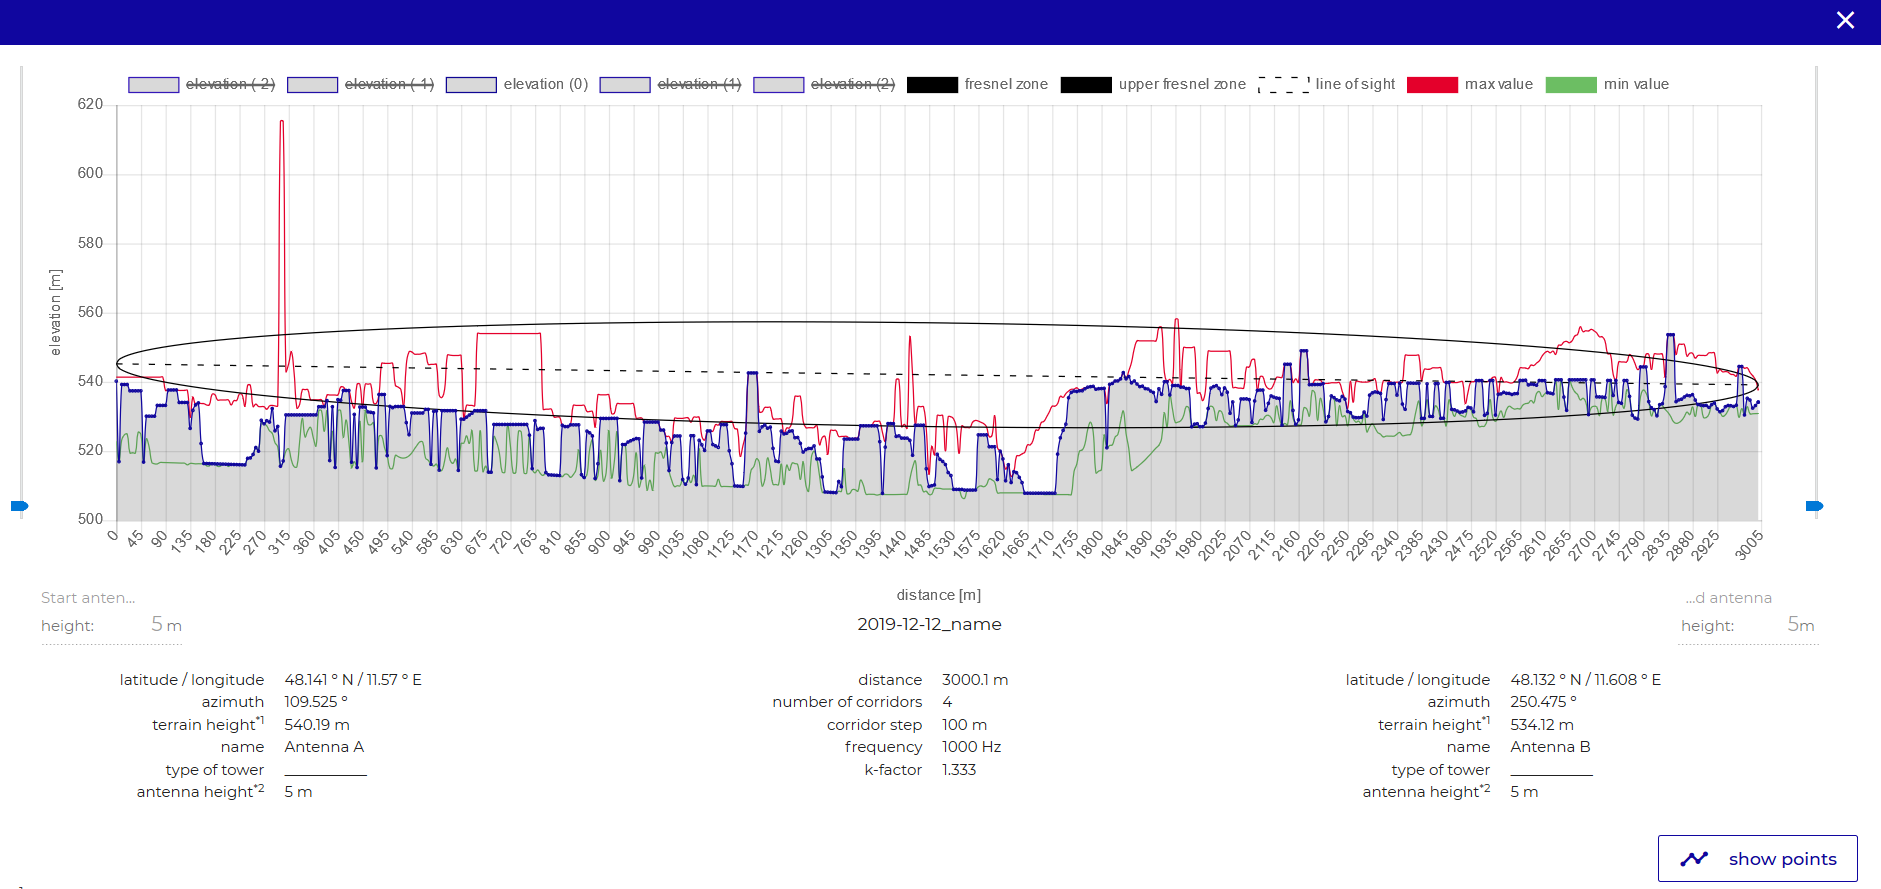The height and width of the screenshot is (889, 1881).
Task: Toggle the elevation (2) legend entry
Action: click(824, 84)
